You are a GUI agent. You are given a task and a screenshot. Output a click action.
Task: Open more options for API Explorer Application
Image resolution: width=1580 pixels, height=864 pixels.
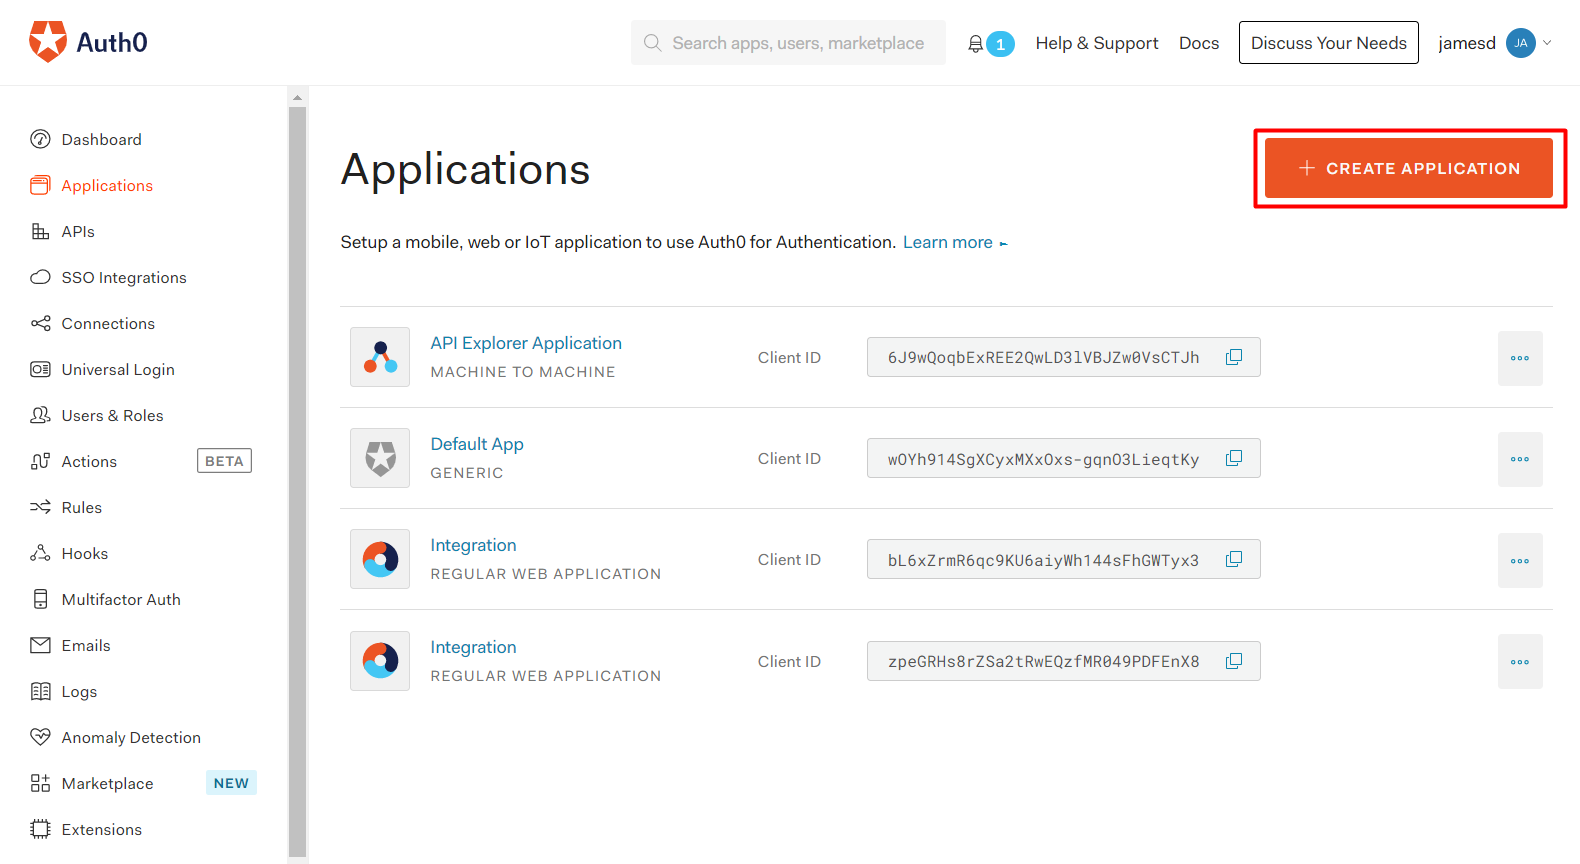coord(1520,358)
